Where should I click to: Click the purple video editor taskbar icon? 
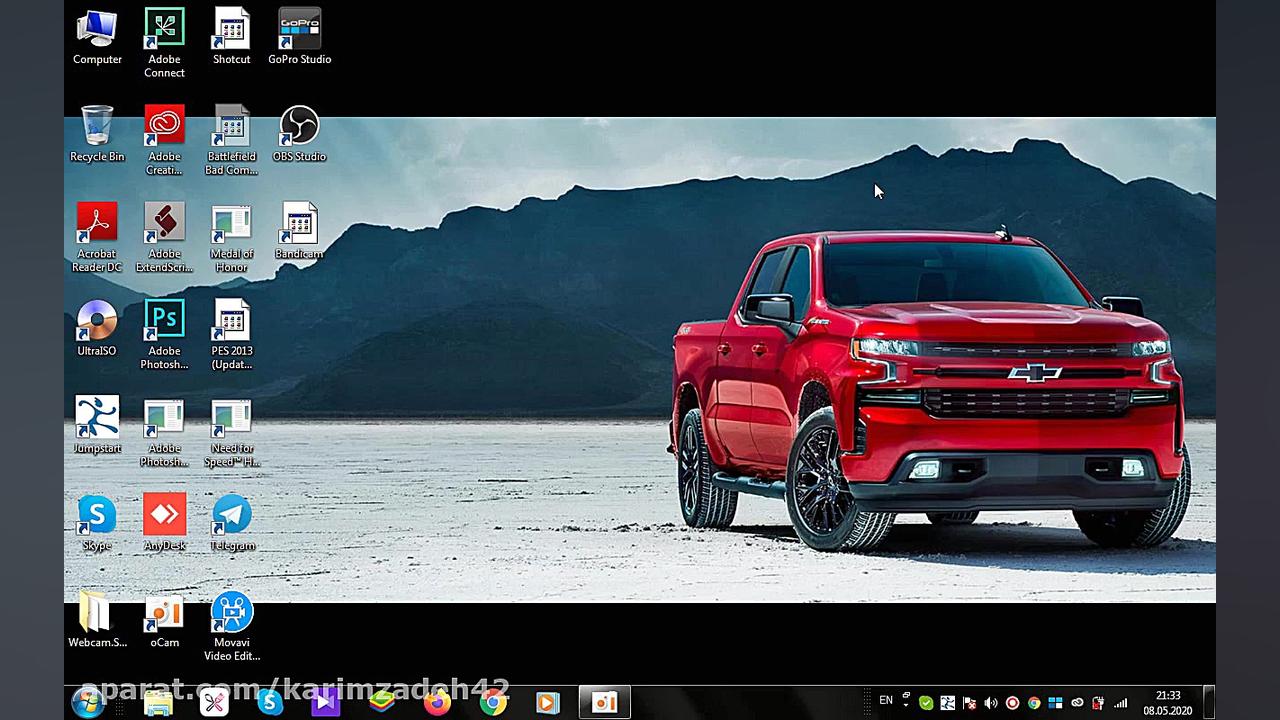325,703
